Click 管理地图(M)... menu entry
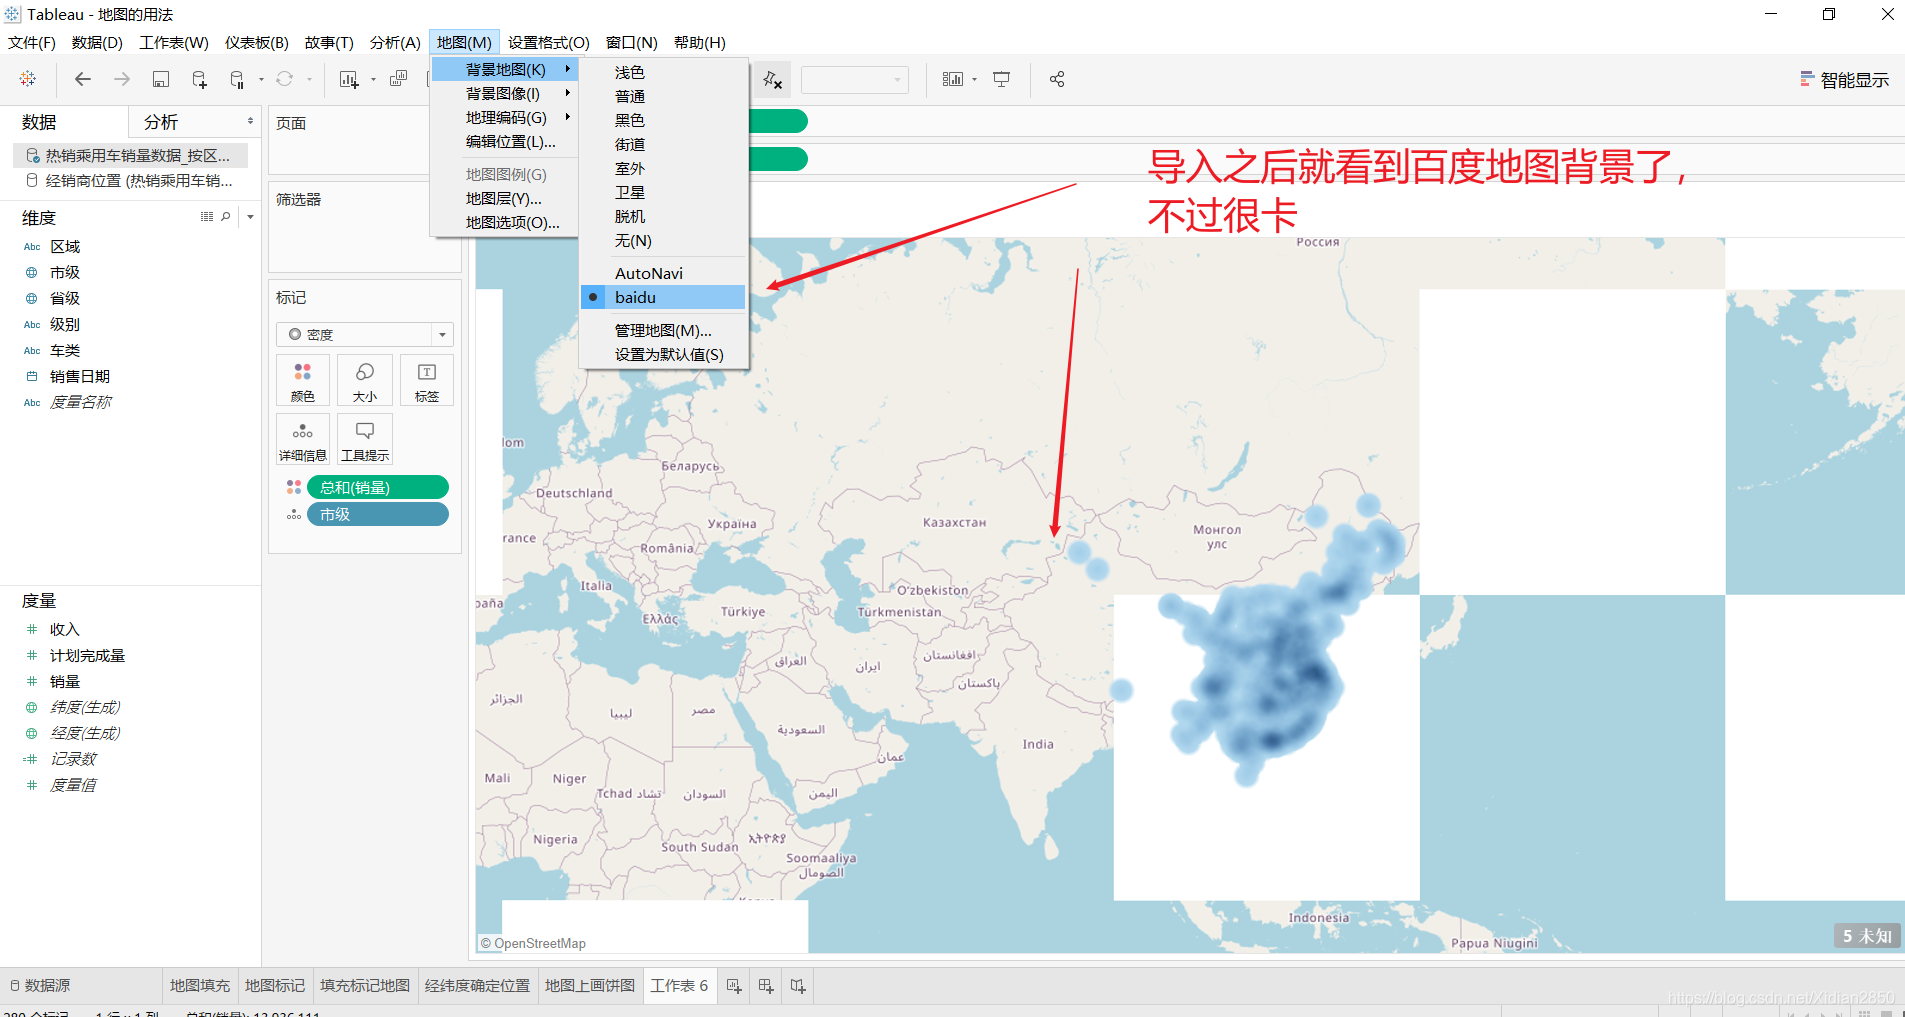 [x=663, y=330]
